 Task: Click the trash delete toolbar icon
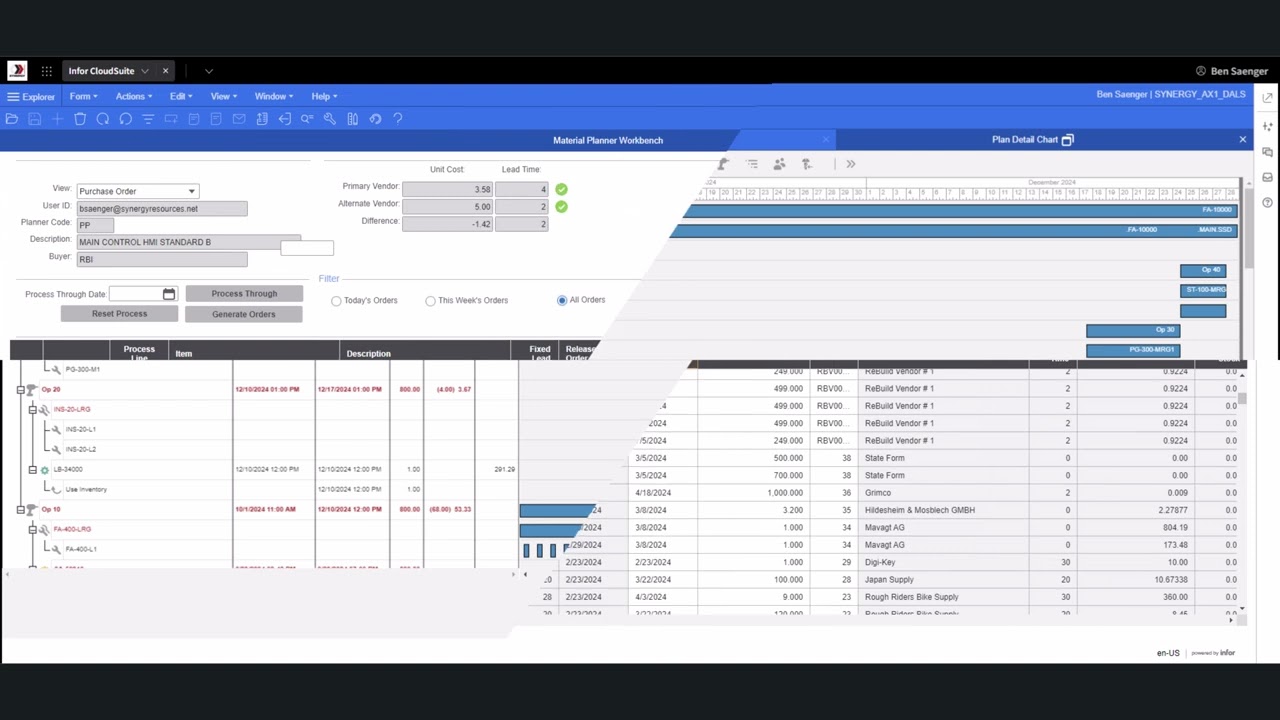80,119
